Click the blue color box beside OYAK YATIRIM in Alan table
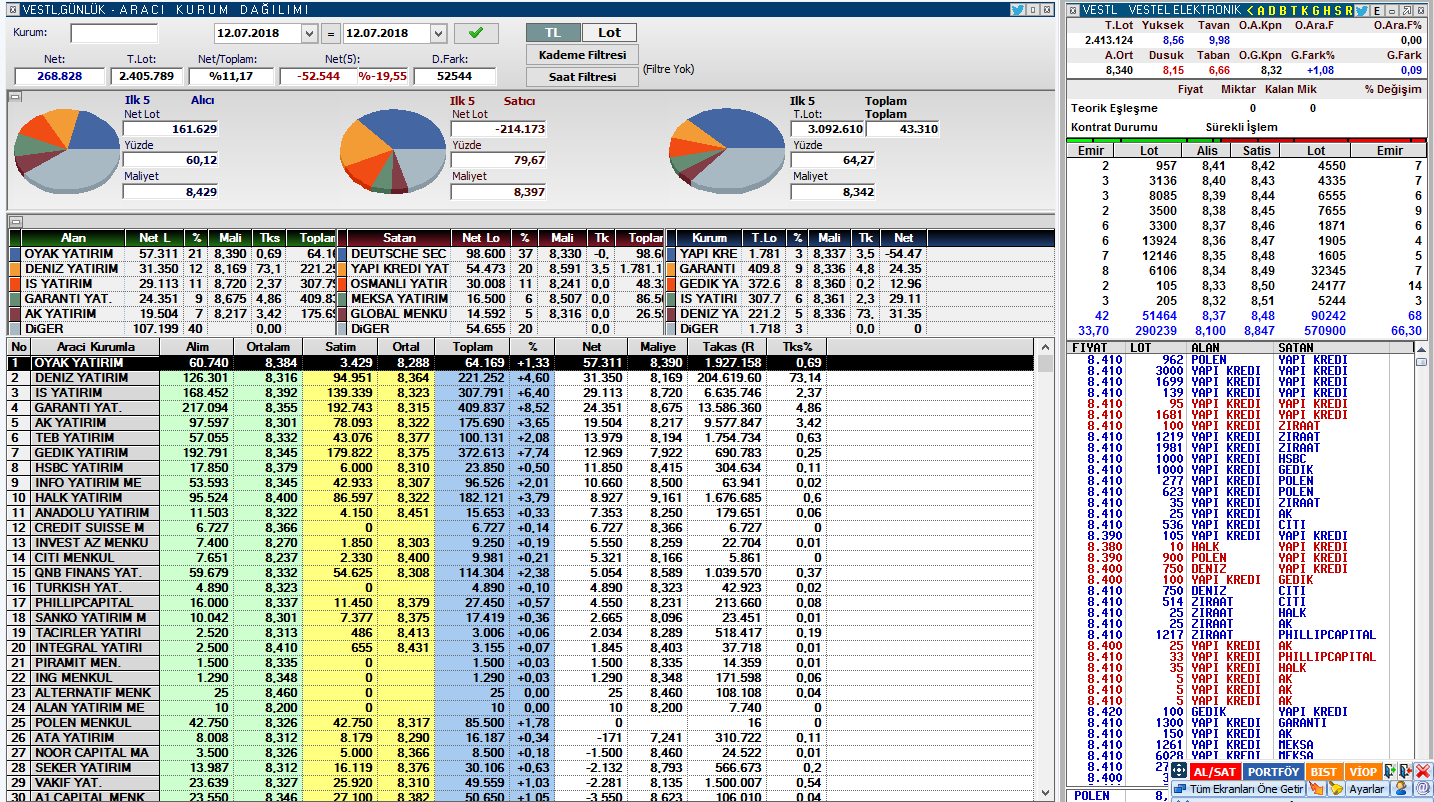1434x802 pixels. 14,254
